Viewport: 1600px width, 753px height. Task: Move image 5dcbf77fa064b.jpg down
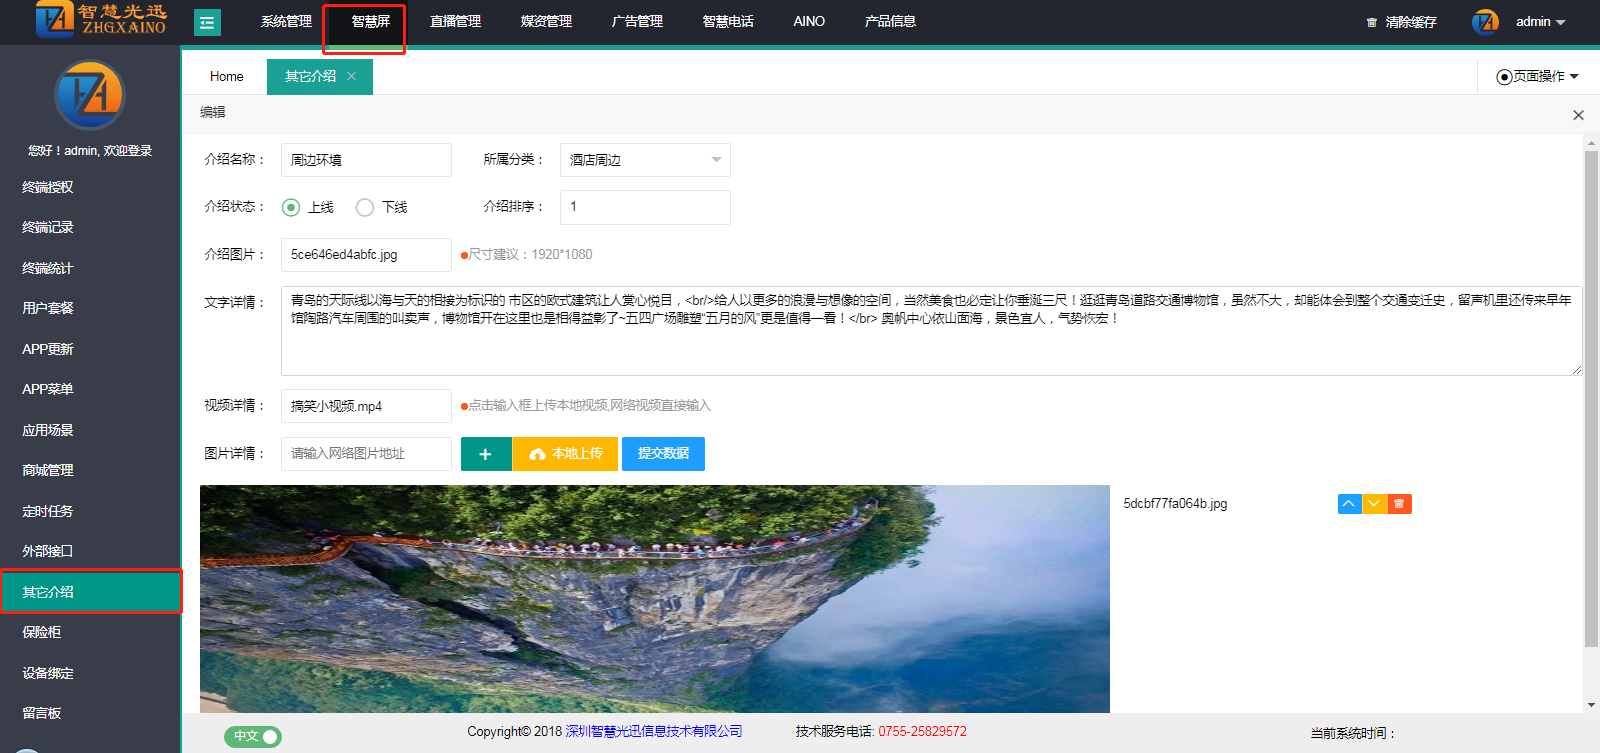pos(1374,504)
